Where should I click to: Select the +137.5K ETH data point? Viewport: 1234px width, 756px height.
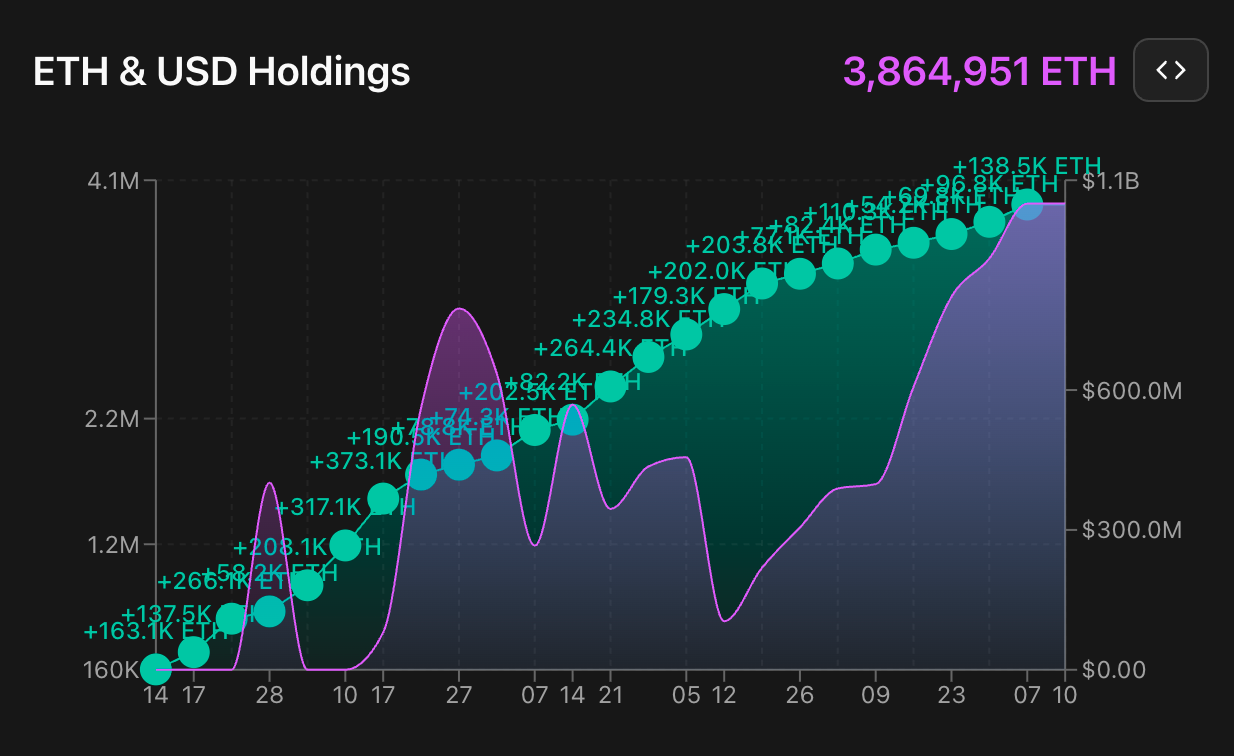coord(194,651)
